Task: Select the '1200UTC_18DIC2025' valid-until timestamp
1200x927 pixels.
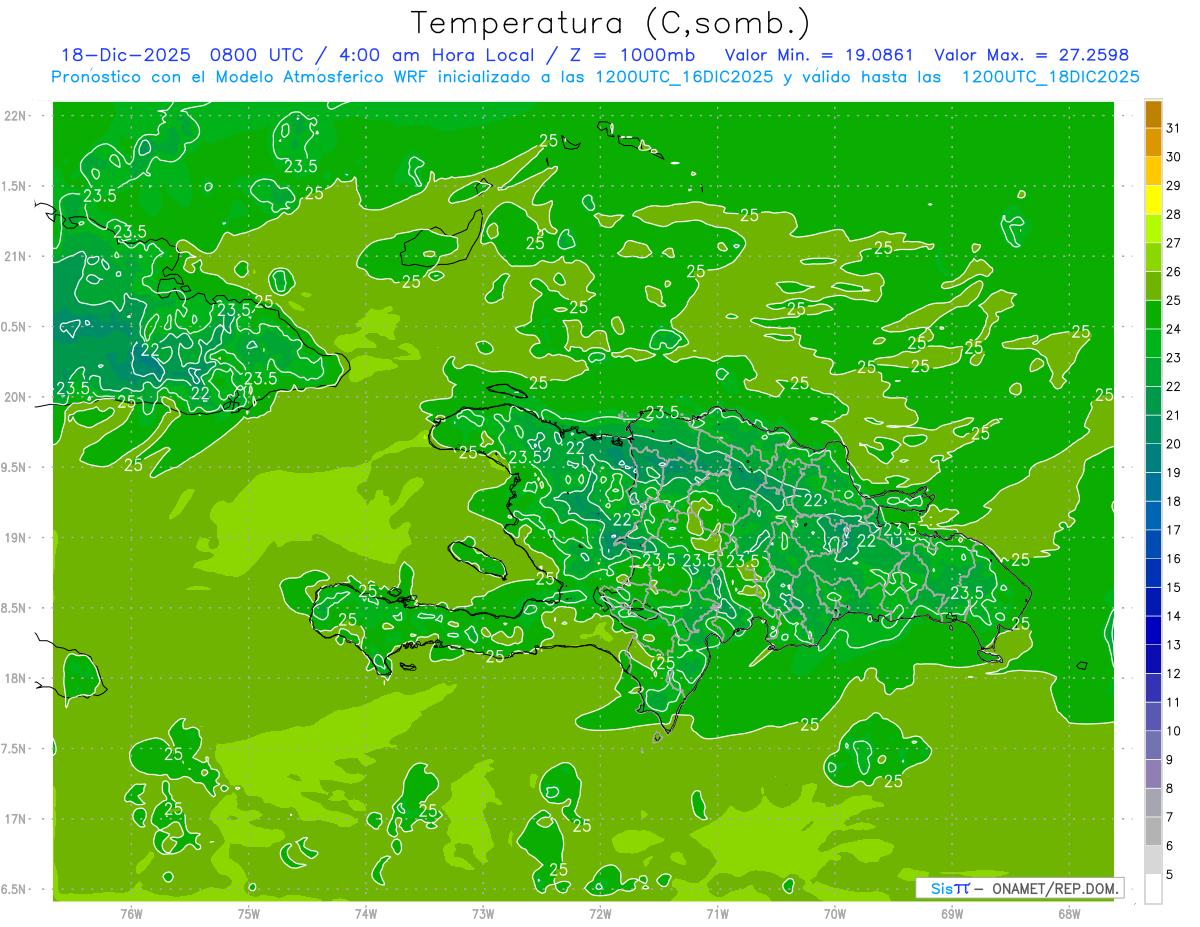Action: pyautogui.click(x=1050, y=77)
